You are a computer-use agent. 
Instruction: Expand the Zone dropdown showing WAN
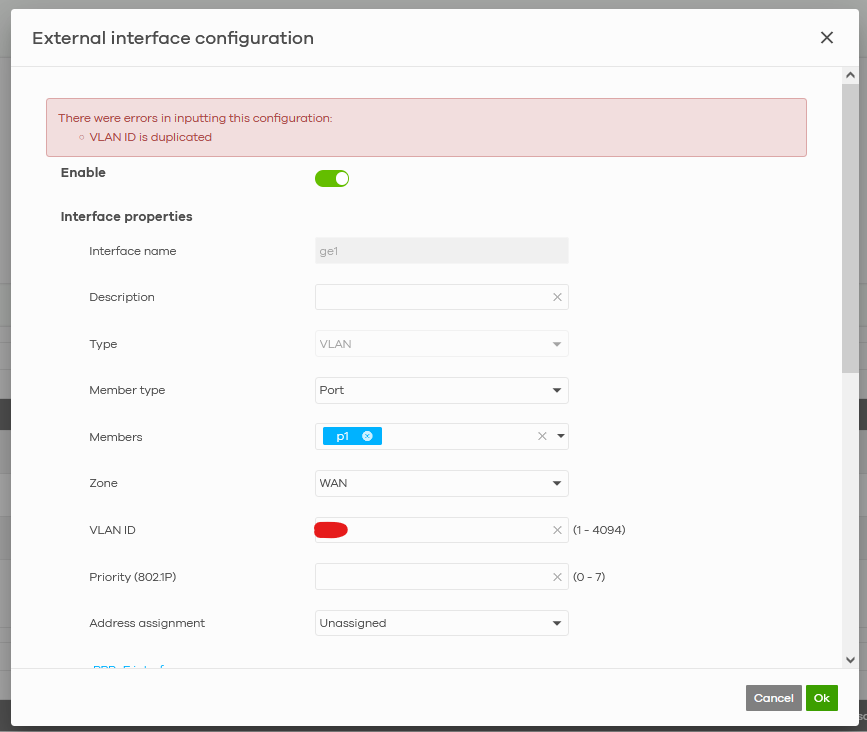[441, 483]
